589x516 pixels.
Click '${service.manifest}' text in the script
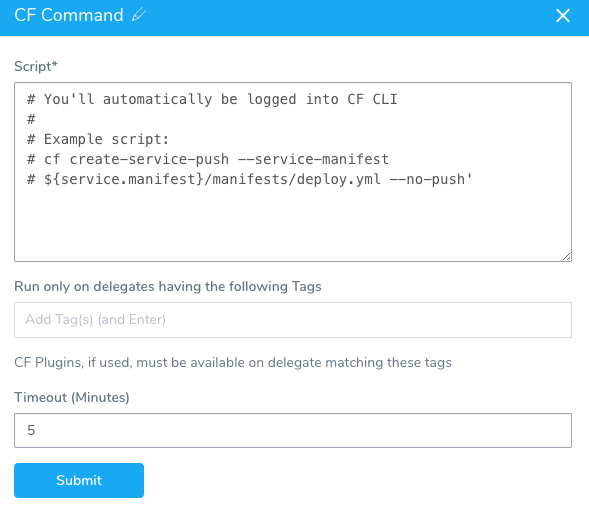click(124, 179)
